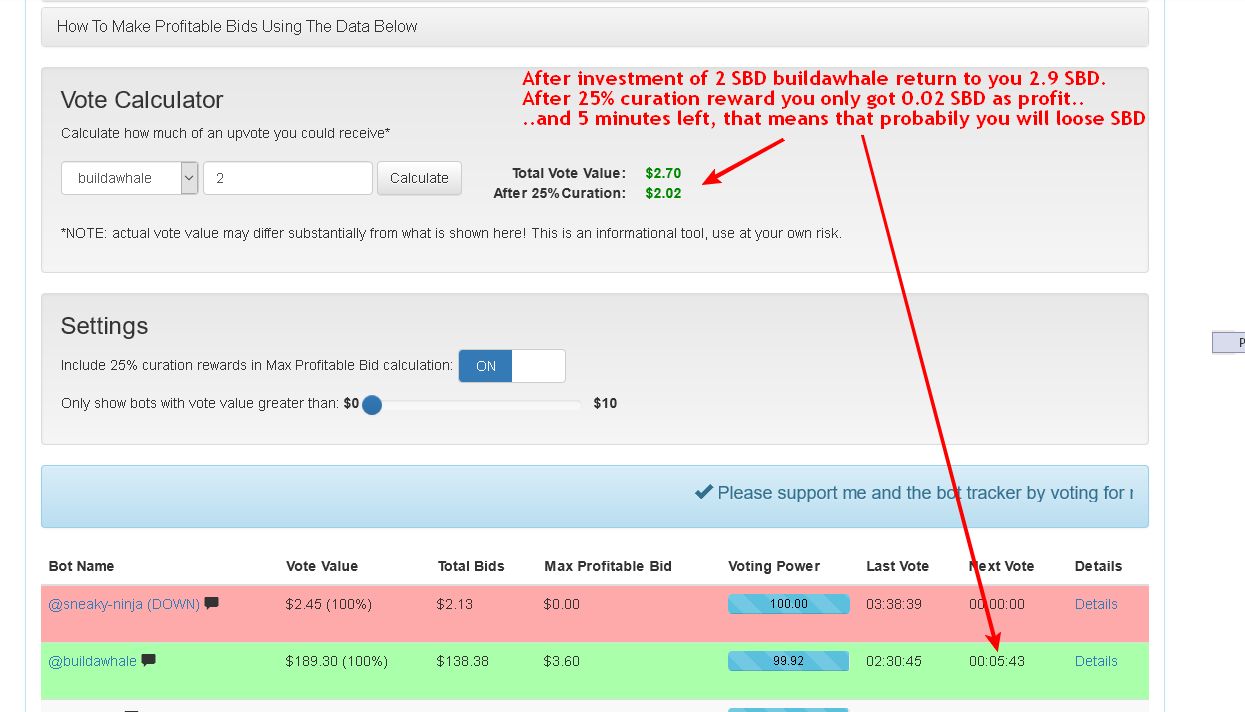The image size is (1245, 712).
Task: Click the 00:05:43 next vote time
Action: [x=997, y=661]
